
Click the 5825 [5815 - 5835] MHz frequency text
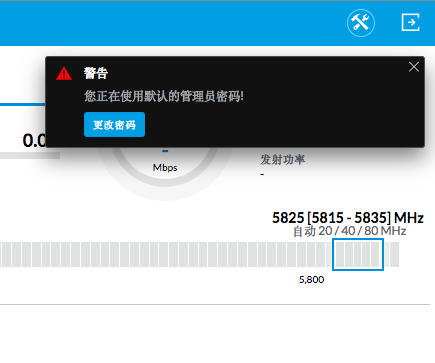348,218
